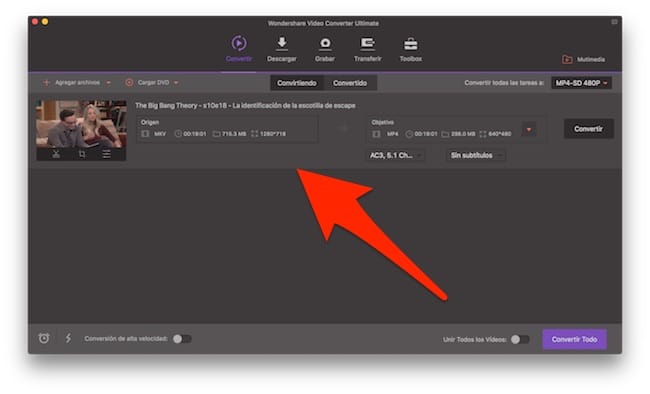Open the Descargar download section
The height and width of the screenshot is (394, 650).
pyautogui.click(x=281, y=49)
